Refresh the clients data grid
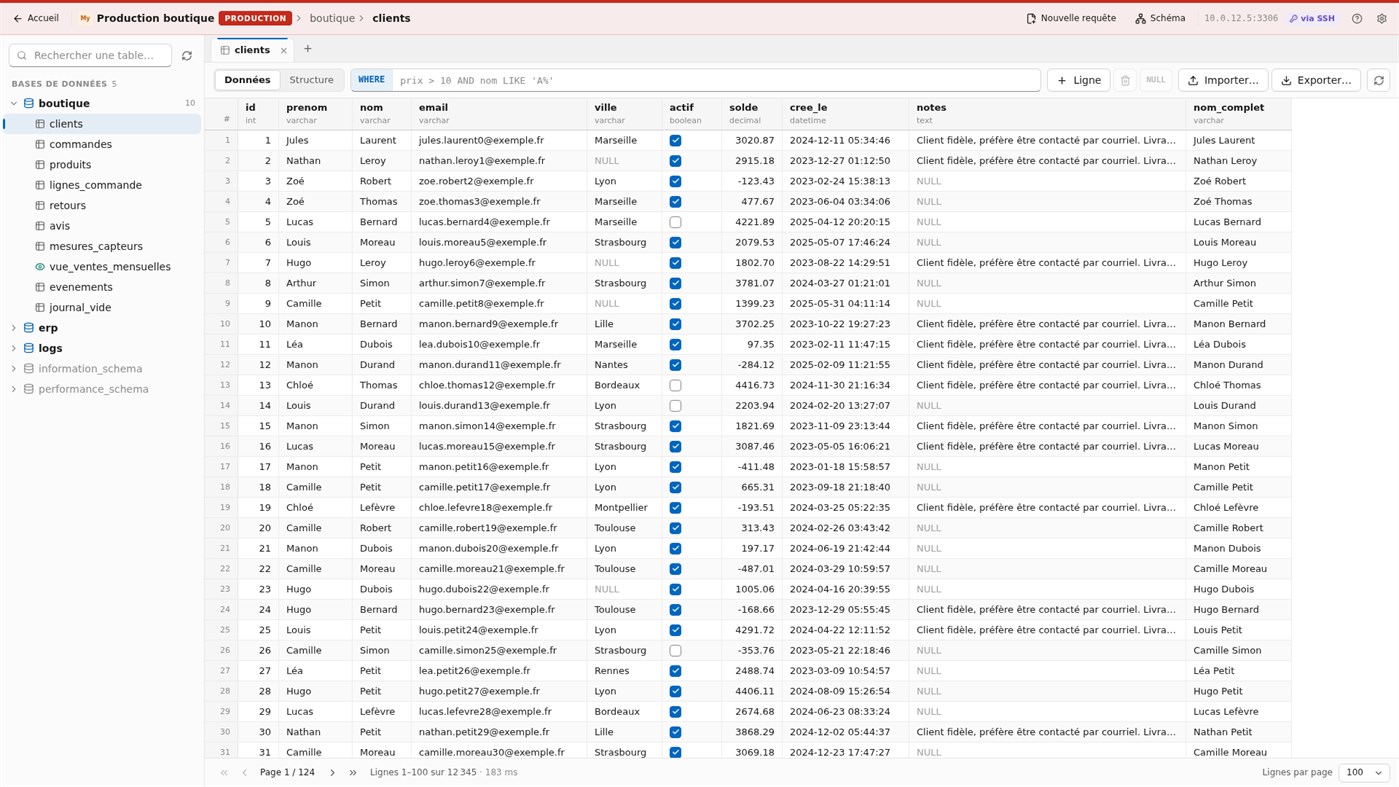 click(1379, 80)
